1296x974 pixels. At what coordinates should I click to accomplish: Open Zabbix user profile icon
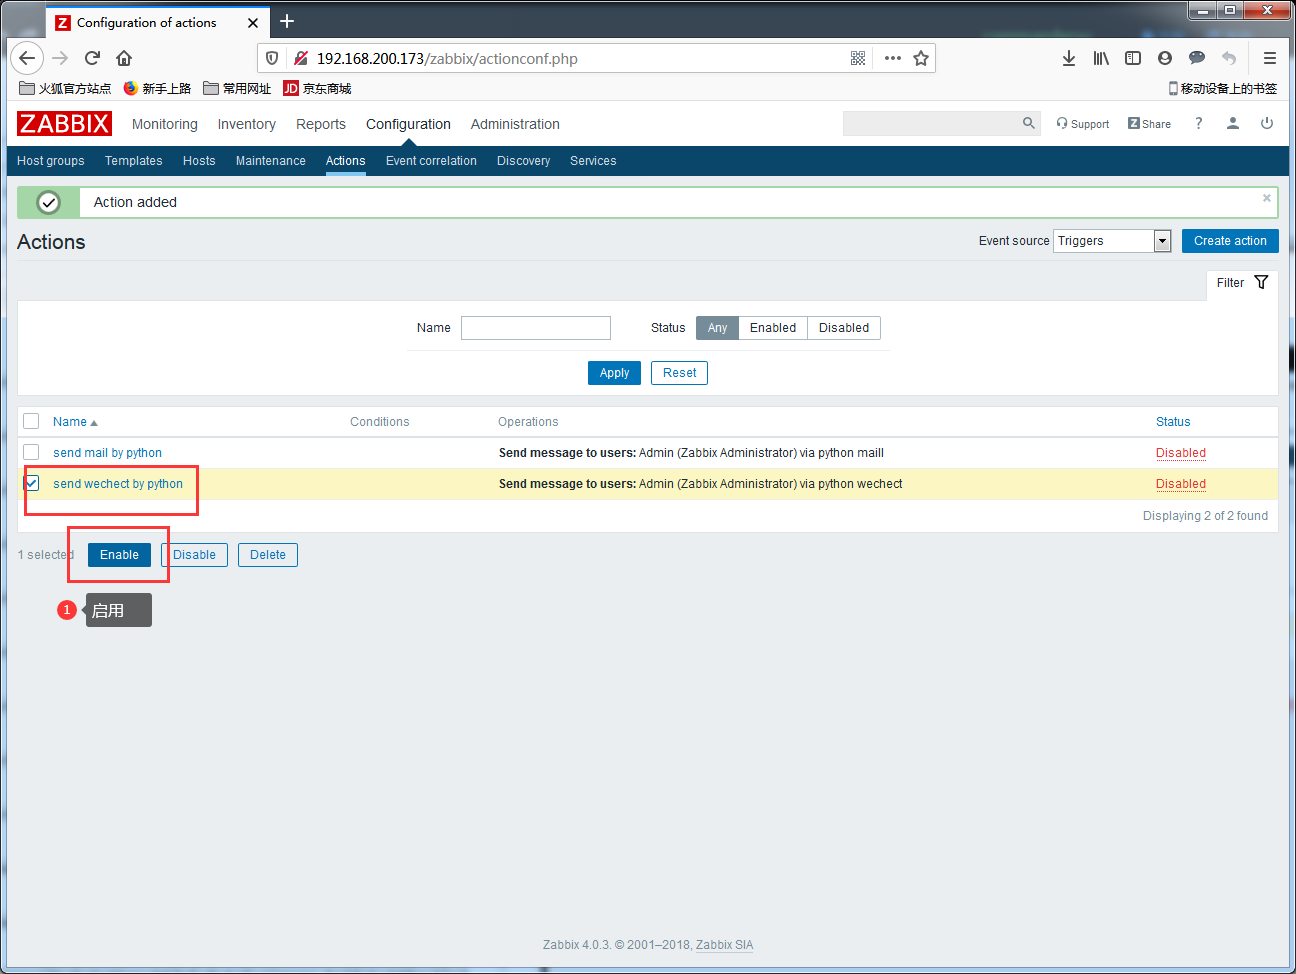(1233, 123)
